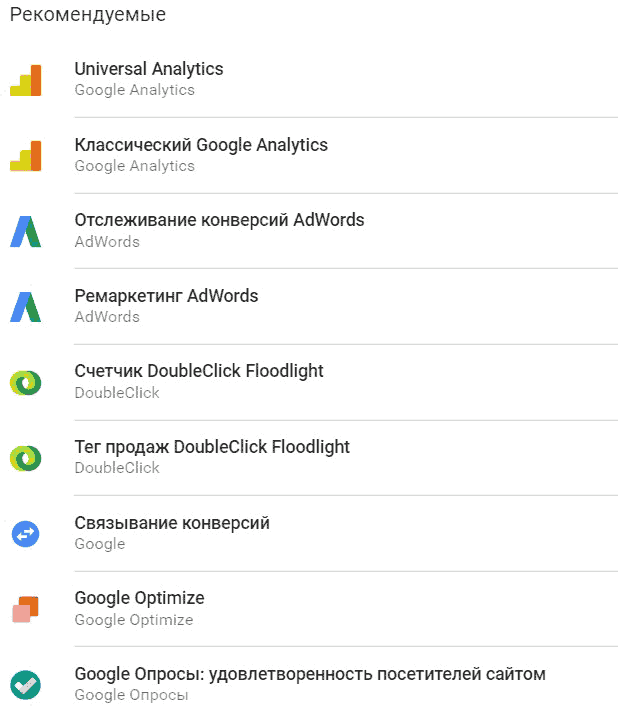
Task: Click the Классический Google Analytics icon
Action: 26,156
